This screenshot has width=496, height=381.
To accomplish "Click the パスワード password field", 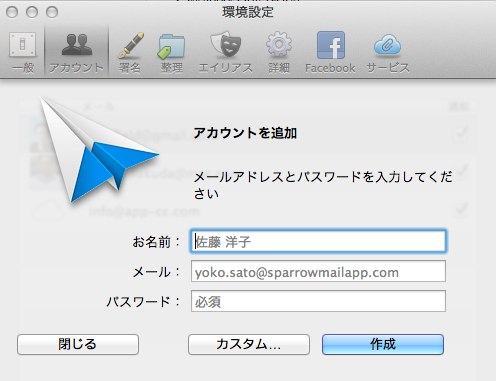I will tap(318, 301).
